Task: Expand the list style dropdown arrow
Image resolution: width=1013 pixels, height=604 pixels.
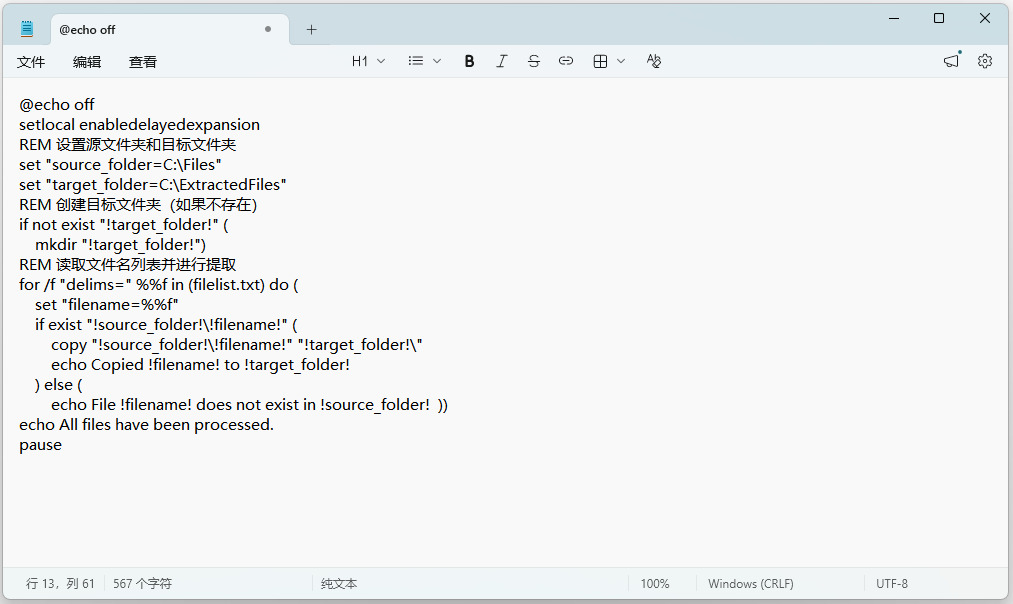Action: [437, 61]
